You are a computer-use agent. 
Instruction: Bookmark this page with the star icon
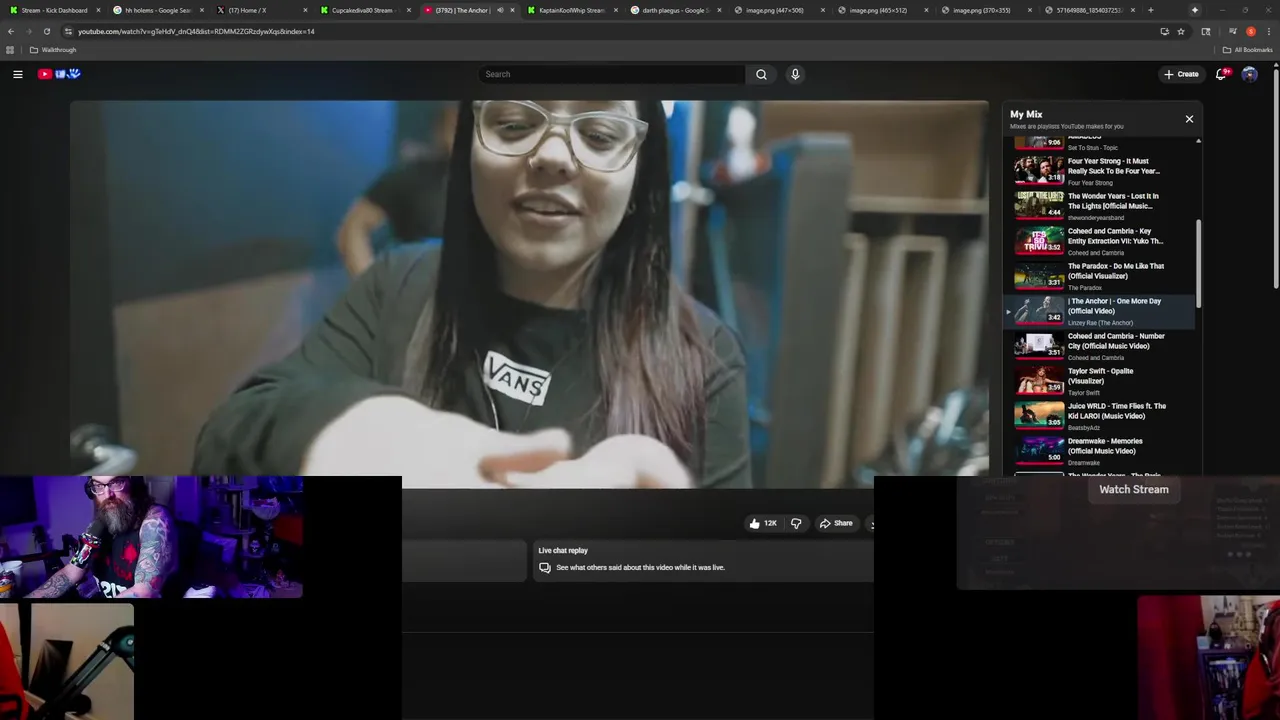coord(1181,31)
